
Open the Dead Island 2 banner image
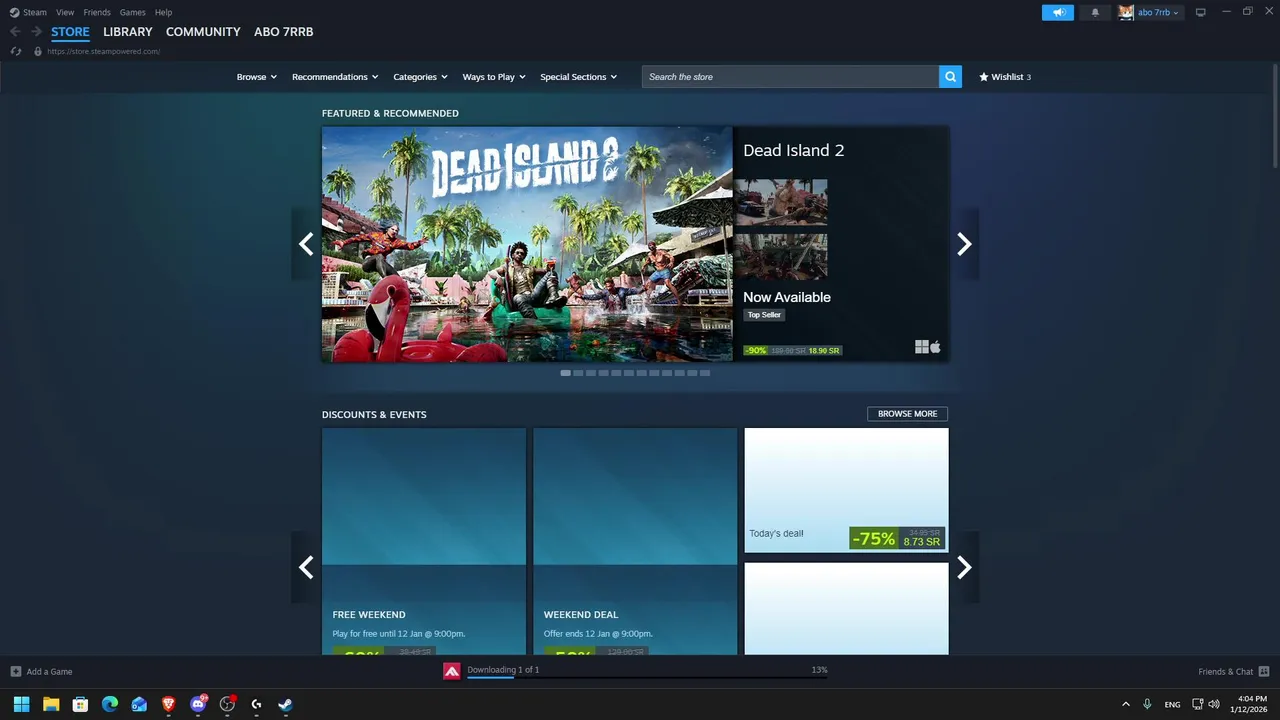coord(527,244)
